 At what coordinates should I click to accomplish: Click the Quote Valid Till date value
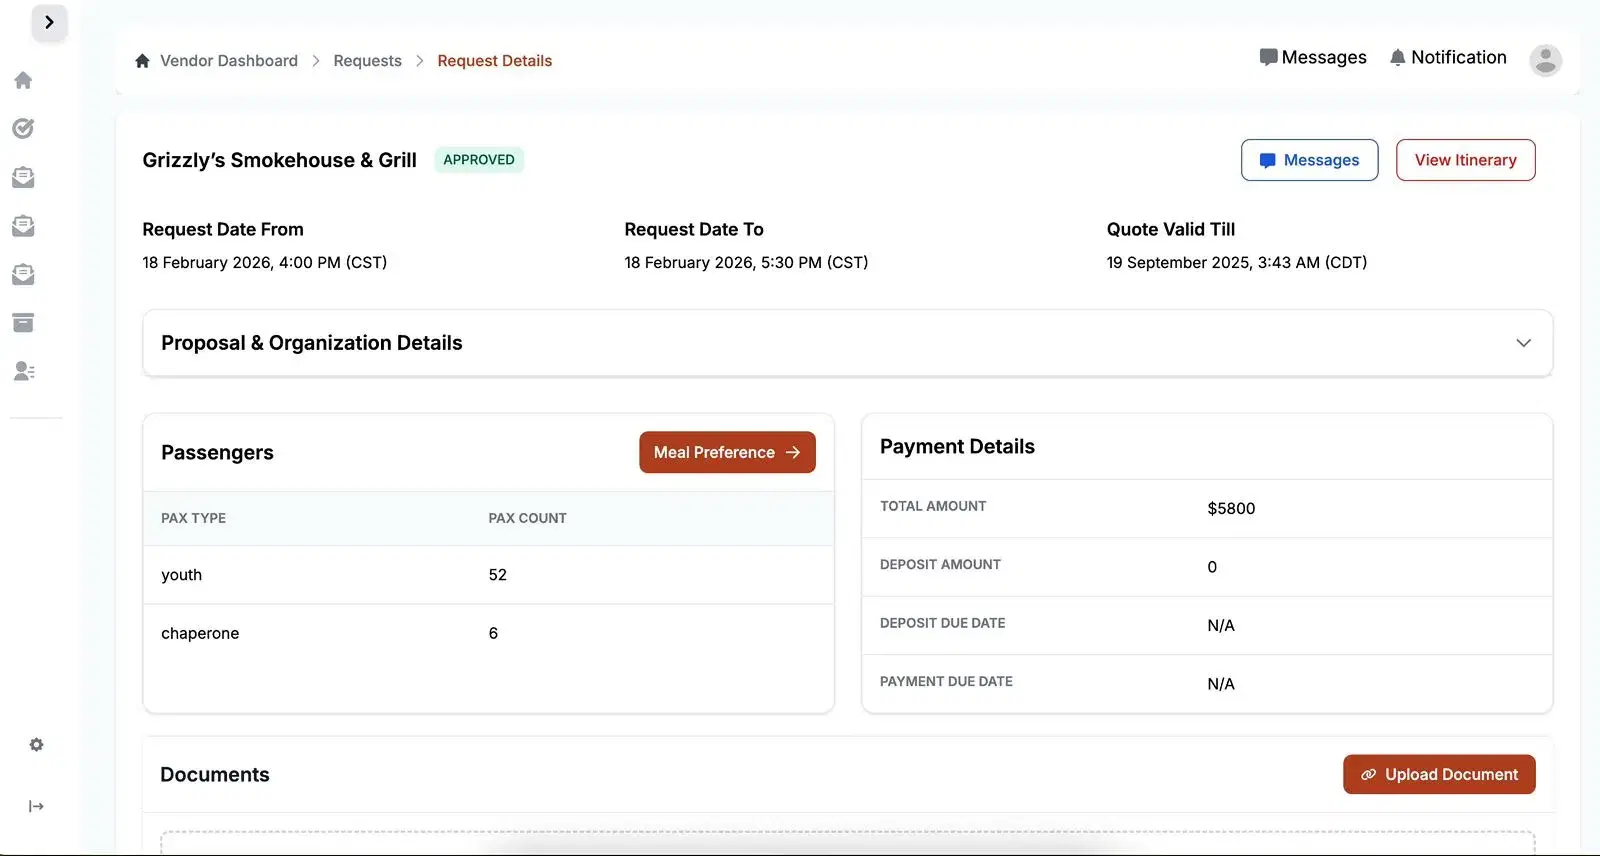1236,262
